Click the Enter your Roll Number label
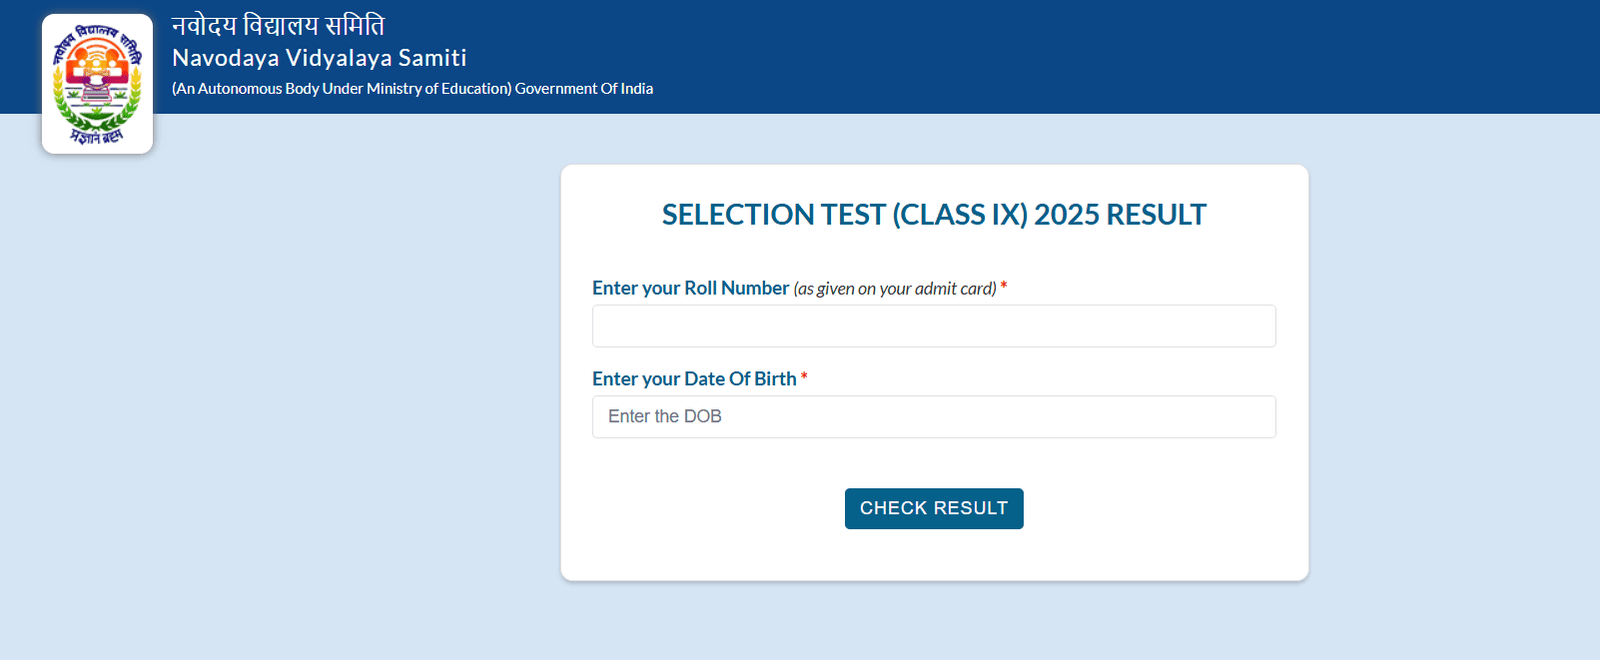 click(690, 288)
